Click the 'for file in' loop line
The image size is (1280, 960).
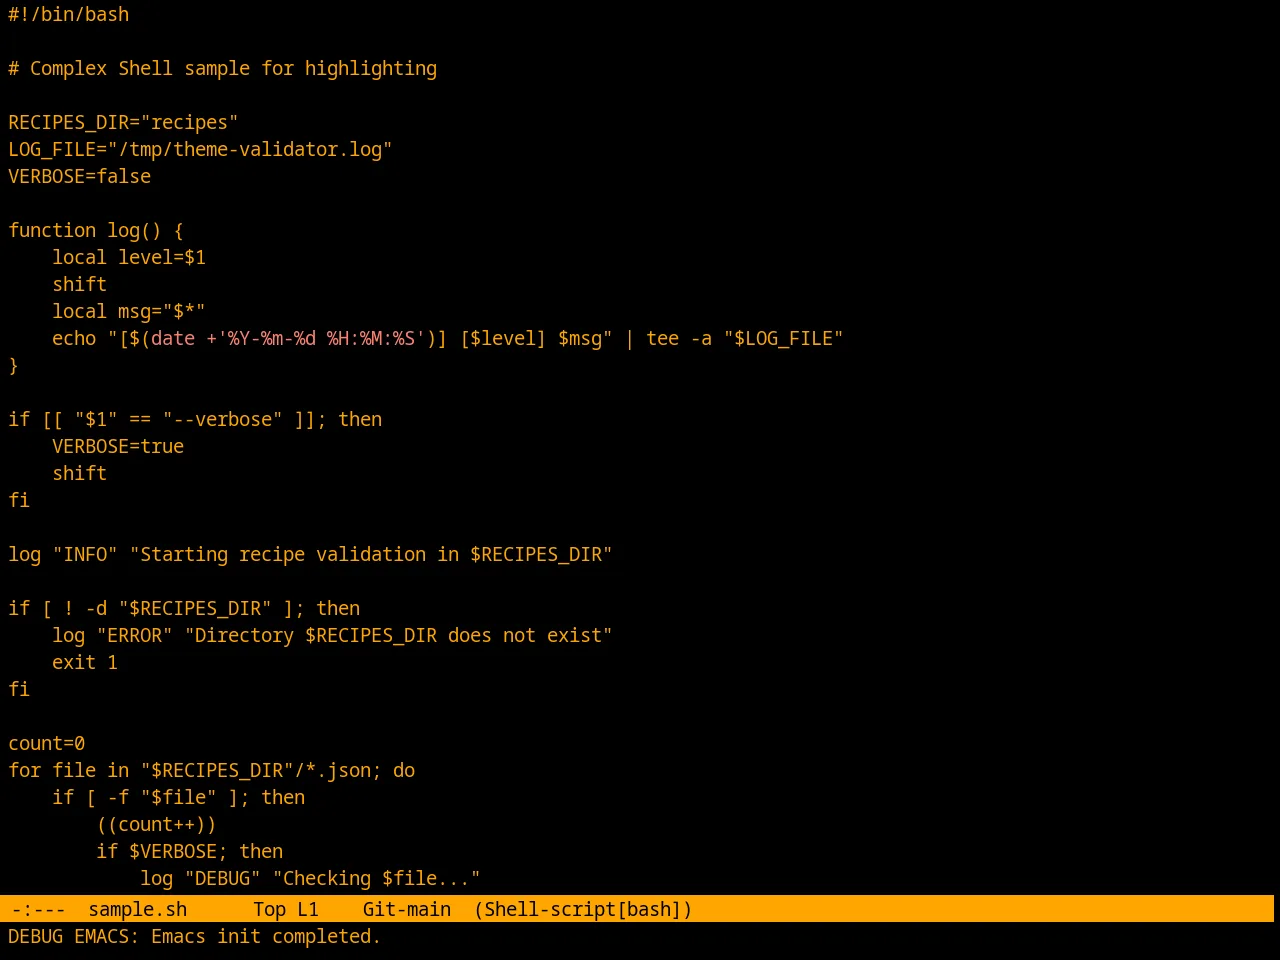coord(212,770)
